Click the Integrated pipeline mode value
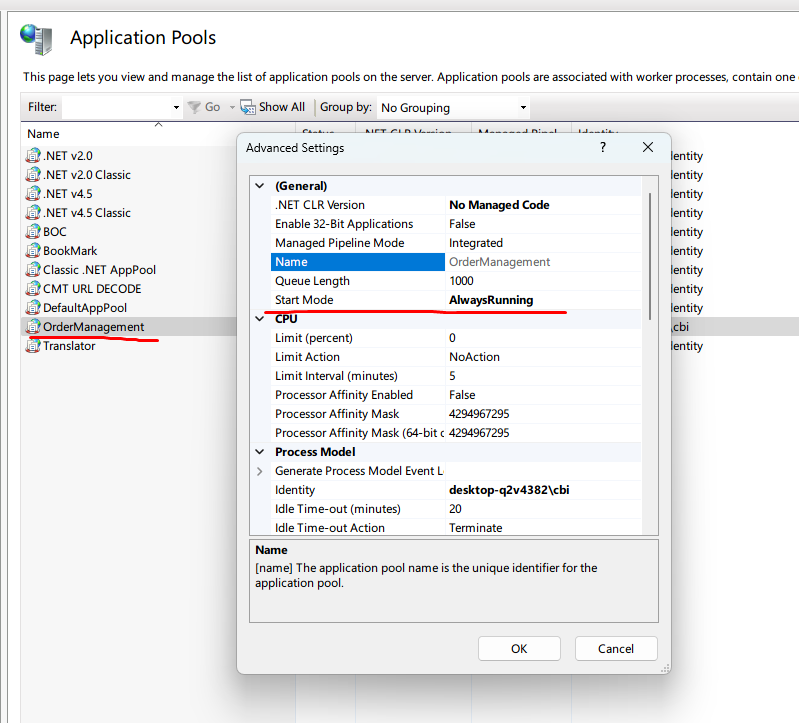This screenshot has height=723, width=799. [x=476, y=243]
